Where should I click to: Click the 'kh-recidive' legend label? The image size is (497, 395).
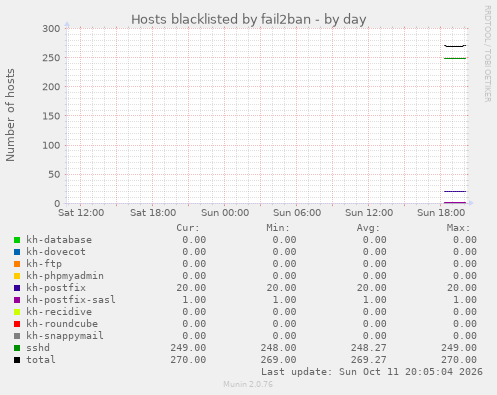coord(59,312)
